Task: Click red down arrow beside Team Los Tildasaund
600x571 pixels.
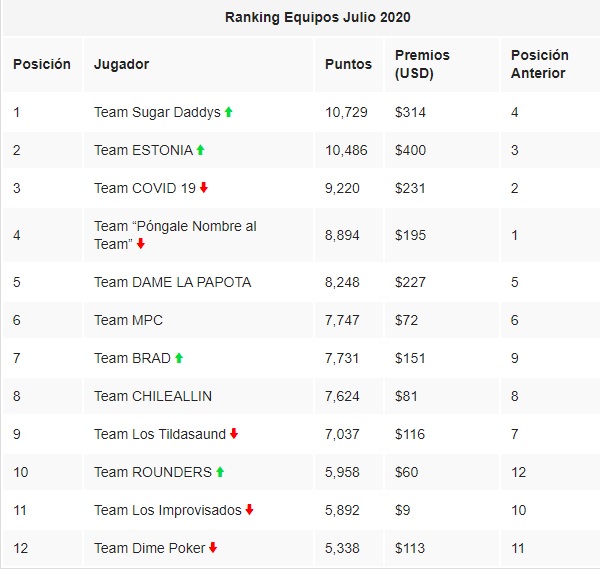Action: tap(234, 434)
